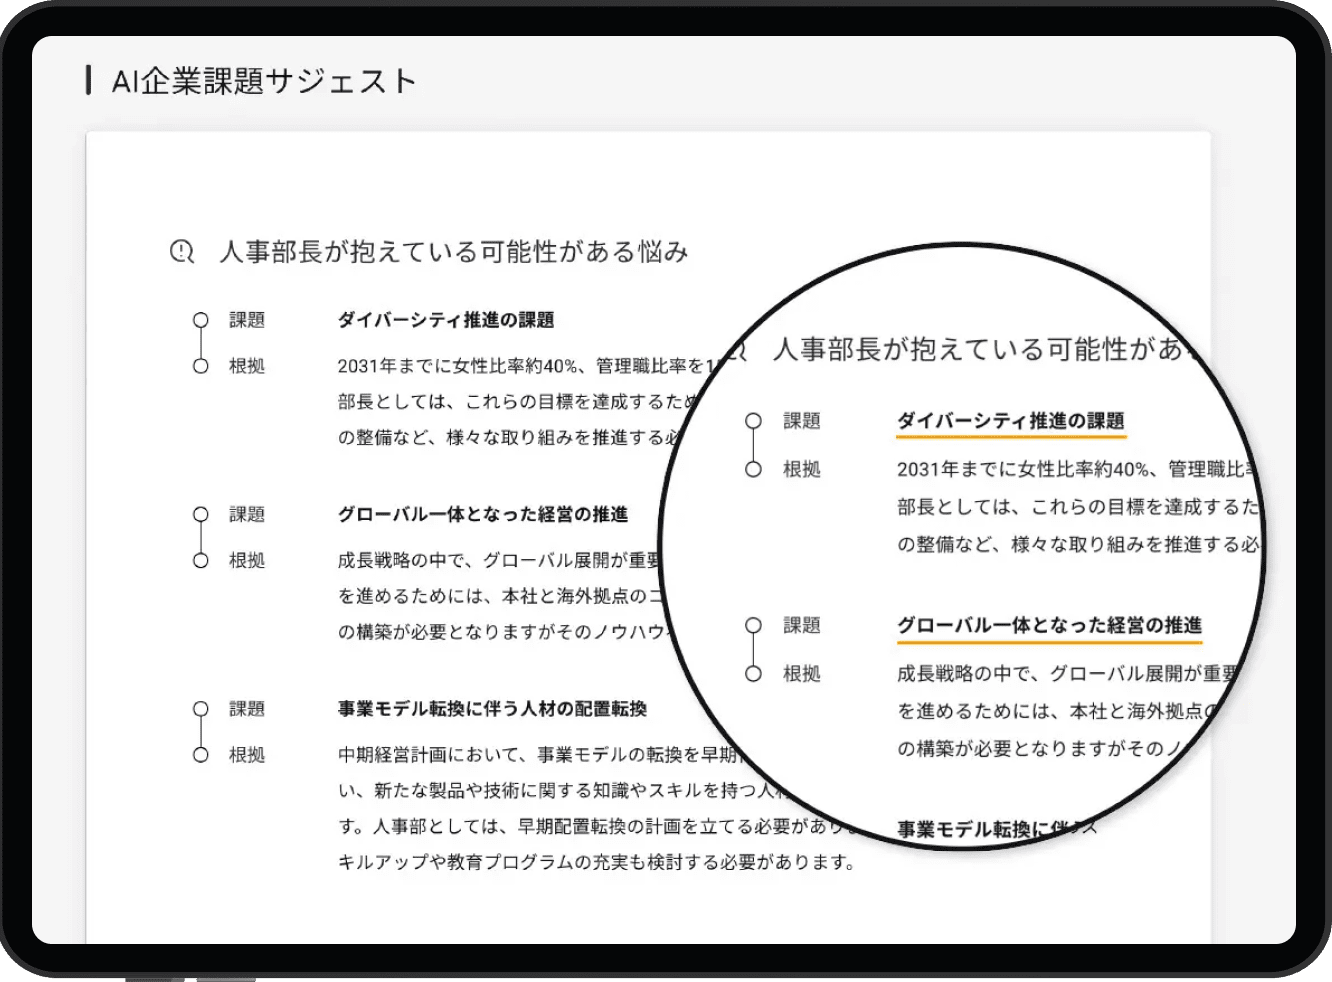Click the 根拠 label beside 成長戦略の中で in the magnifier
This screenshot has height=982, width=1332.
(x=801, y=674)
